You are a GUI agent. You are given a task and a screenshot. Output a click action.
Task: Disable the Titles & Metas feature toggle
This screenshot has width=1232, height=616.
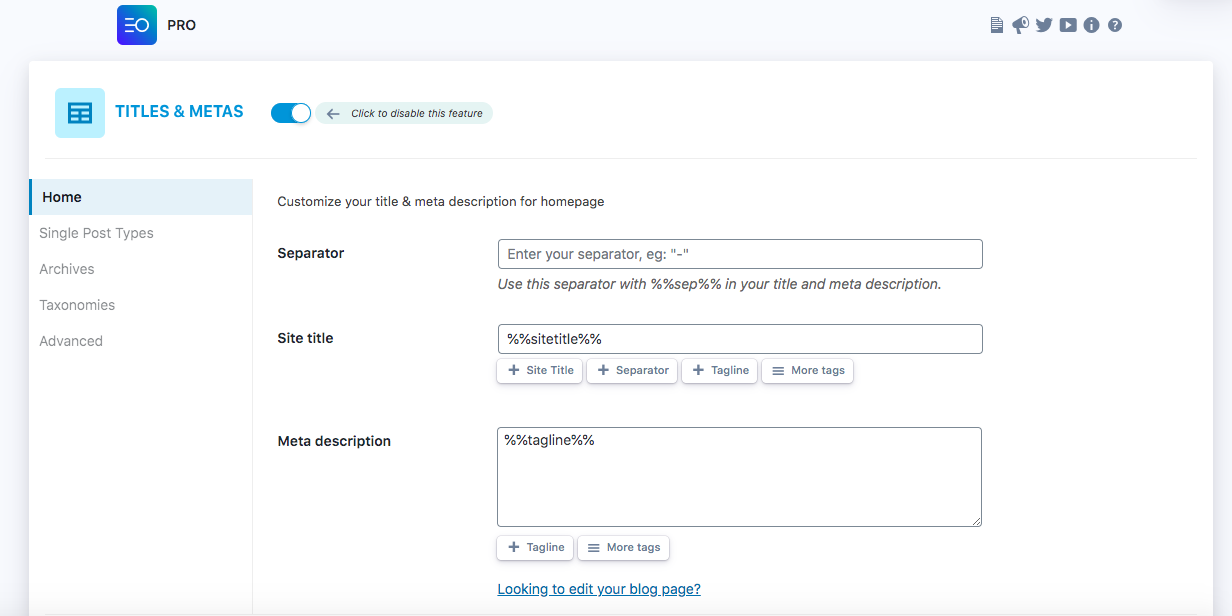point(290,112)
